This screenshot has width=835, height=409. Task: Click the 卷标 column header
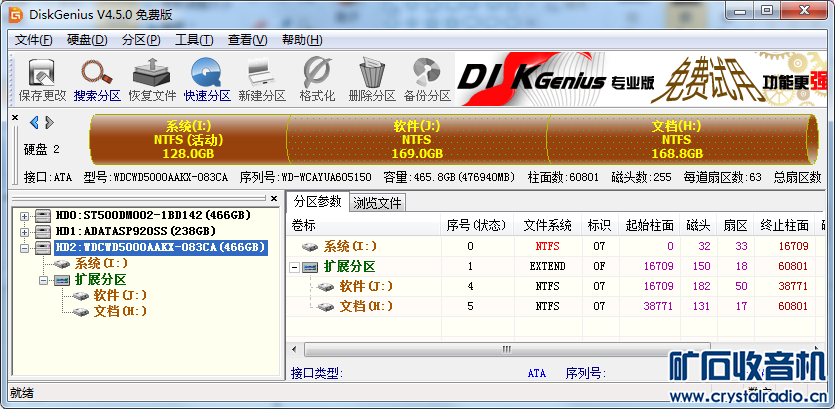click(364, 226)
